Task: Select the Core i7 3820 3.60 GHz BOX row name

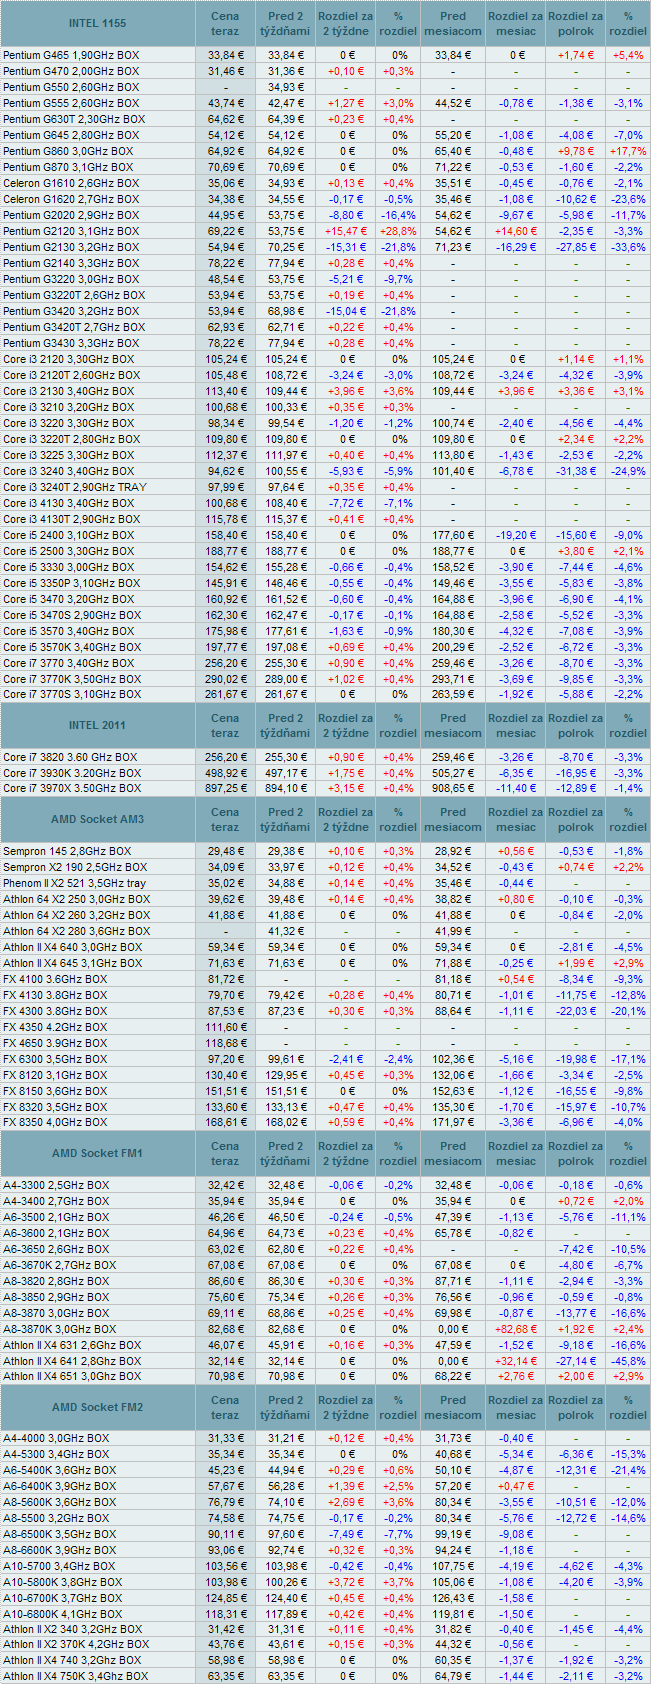Action: pos(70,757)
